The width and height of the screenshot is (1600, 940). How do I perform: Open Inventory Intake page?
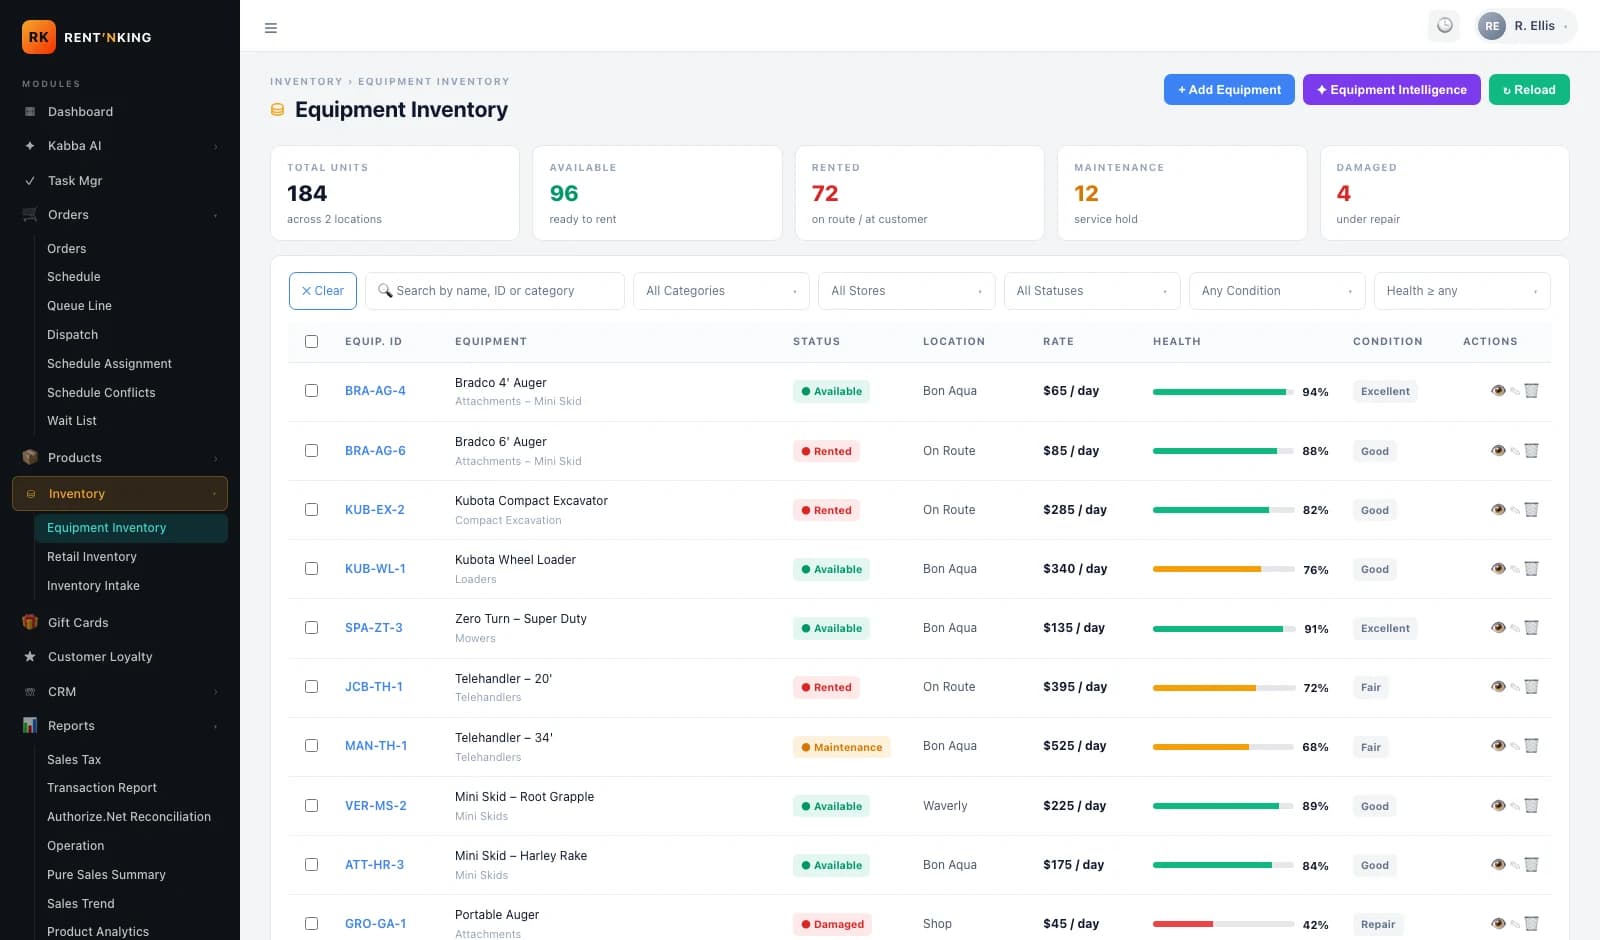130,586
